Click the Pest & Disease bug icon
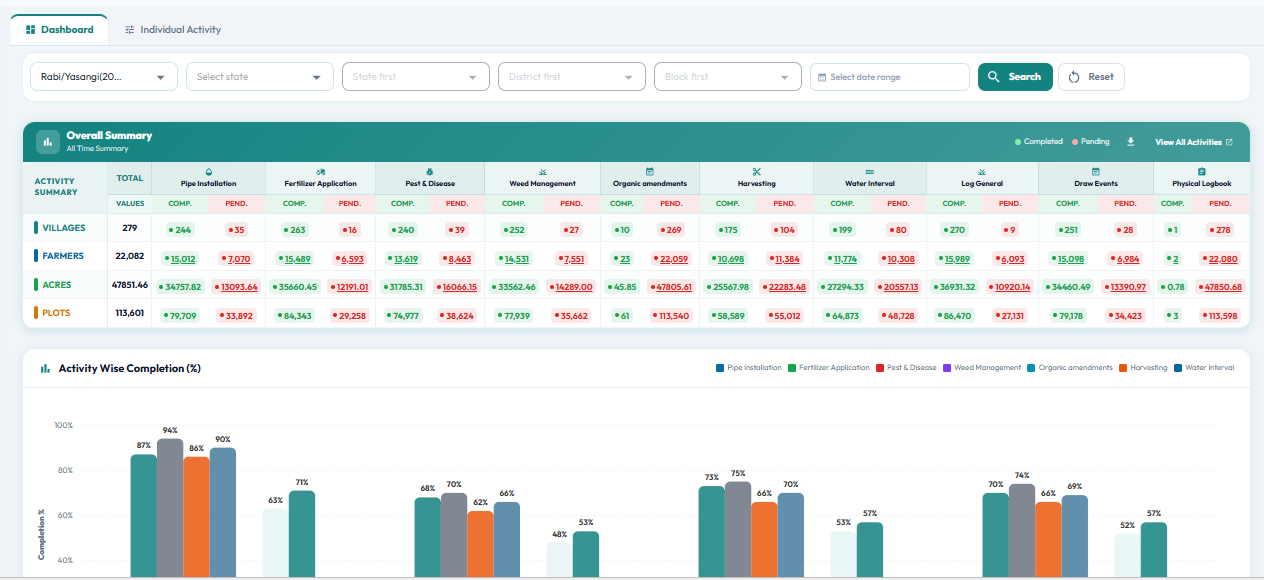 tap(430, 172)
